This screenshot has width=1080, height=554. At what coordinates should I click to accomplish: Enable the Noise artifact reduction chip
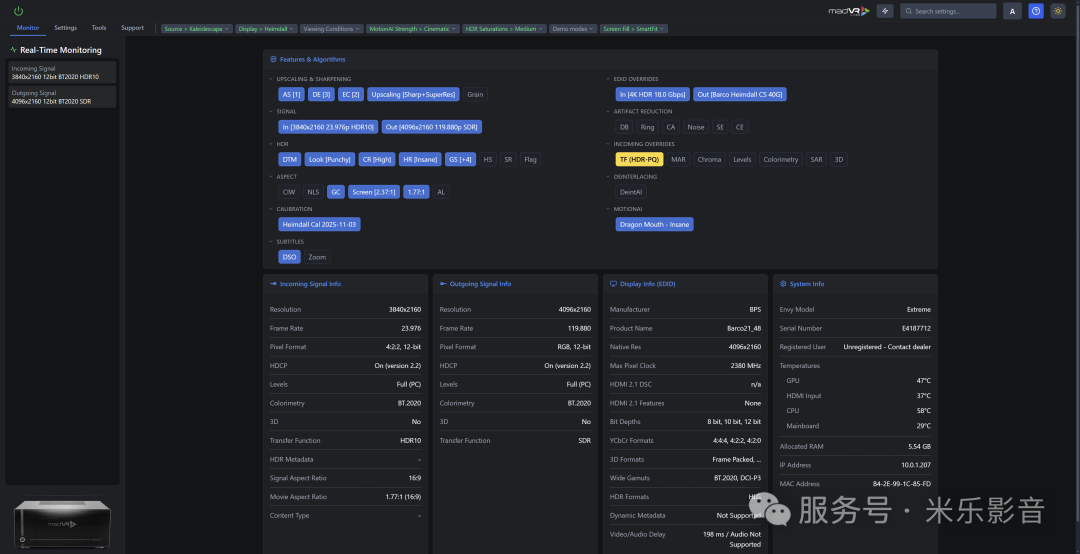point(695,128)
